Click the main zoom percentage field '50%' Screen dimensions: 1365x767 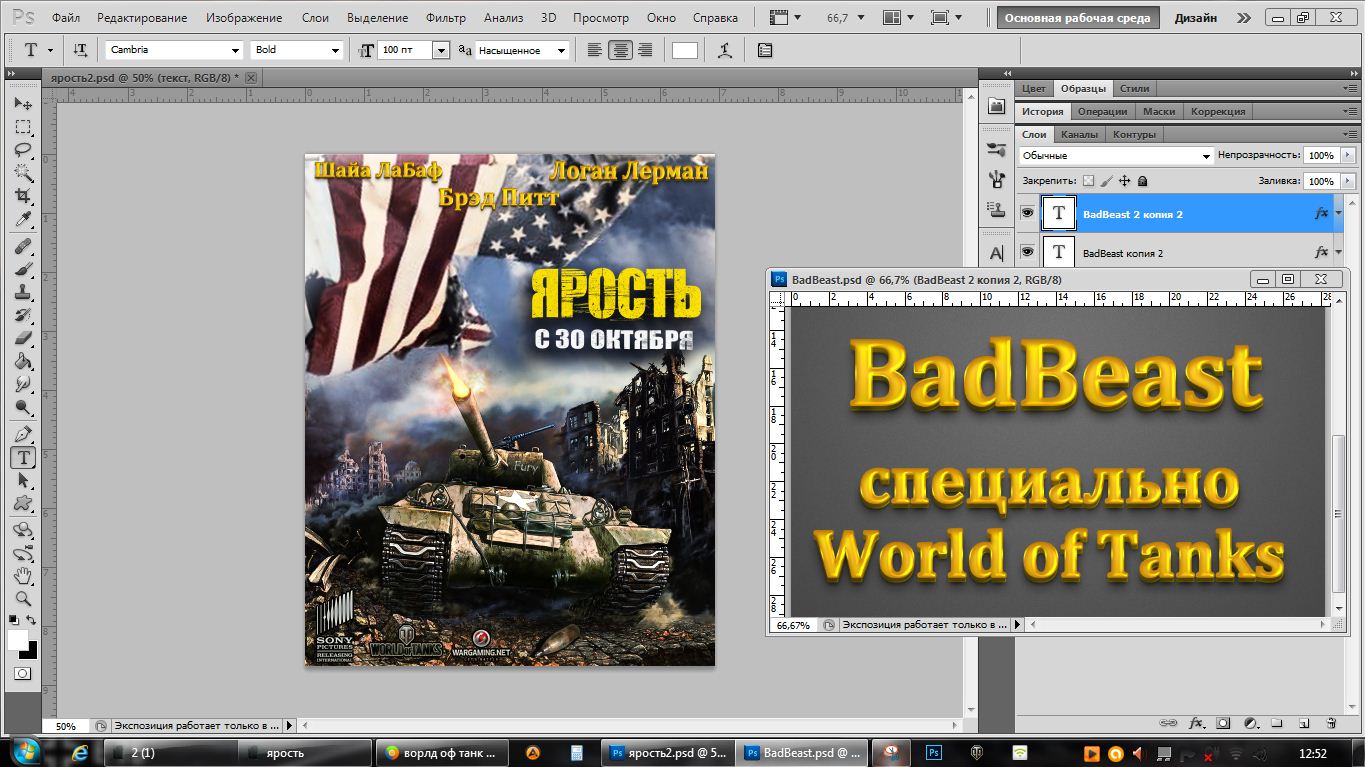point(65,726)
